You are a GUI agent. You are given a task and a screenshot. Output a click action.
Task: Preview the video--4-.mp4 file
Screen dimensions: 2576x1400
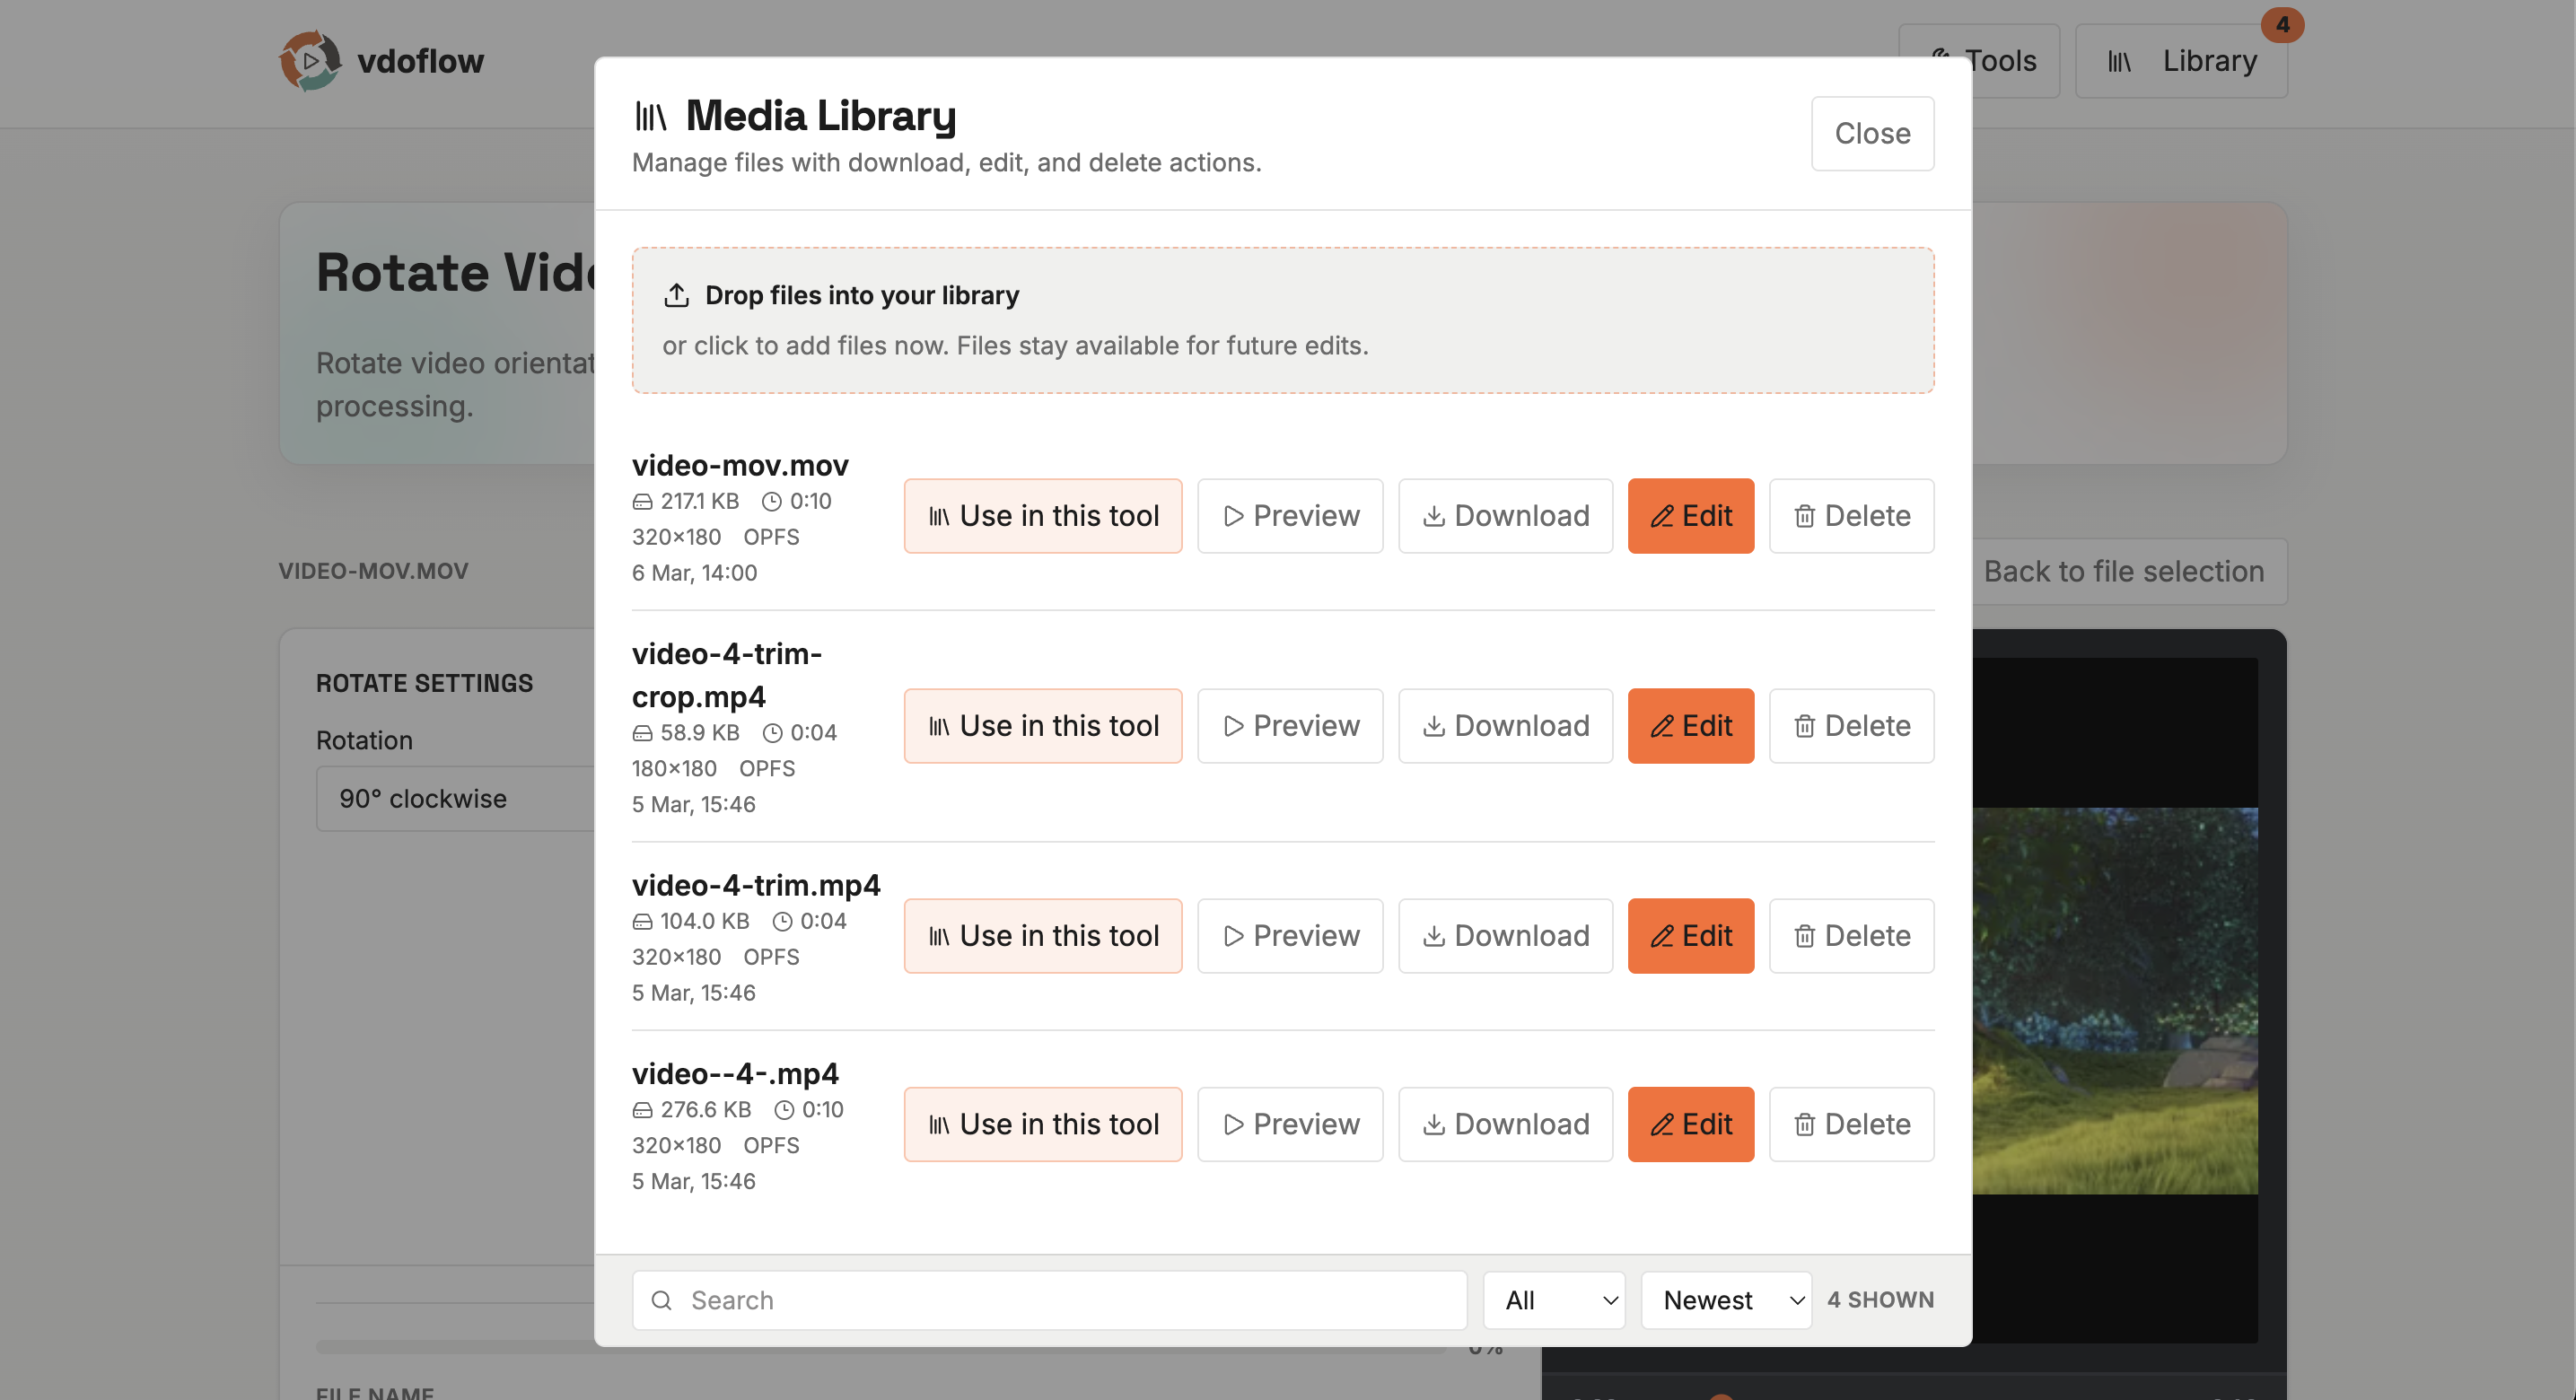1290,1124
